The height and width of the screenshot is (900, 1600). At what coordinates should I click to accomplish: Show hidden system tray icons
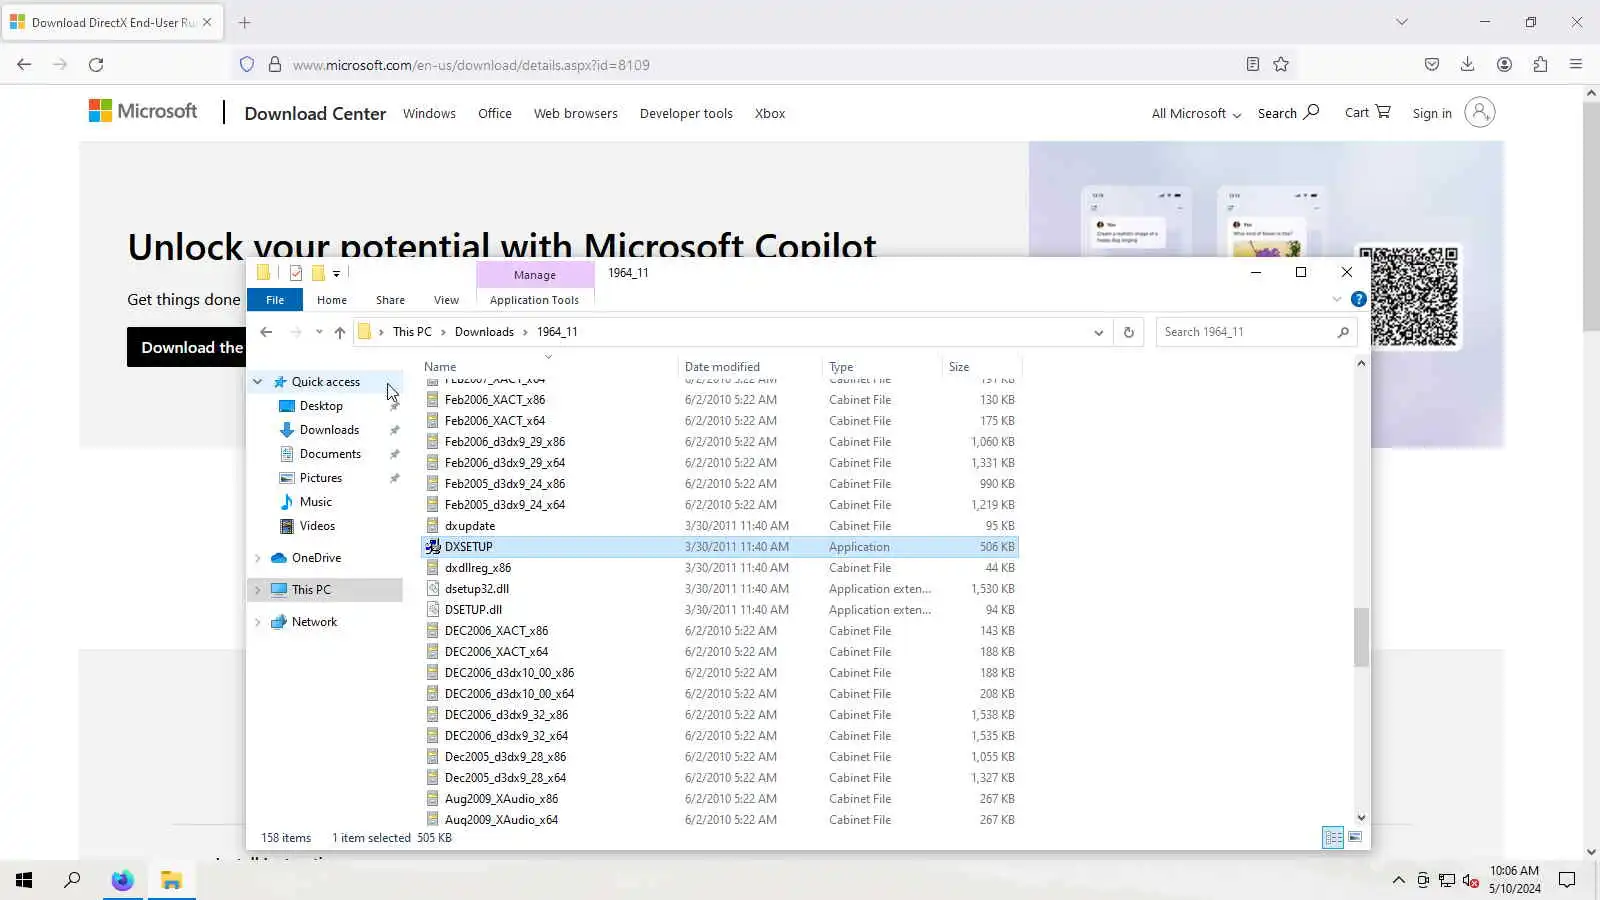click(1398, 880)
